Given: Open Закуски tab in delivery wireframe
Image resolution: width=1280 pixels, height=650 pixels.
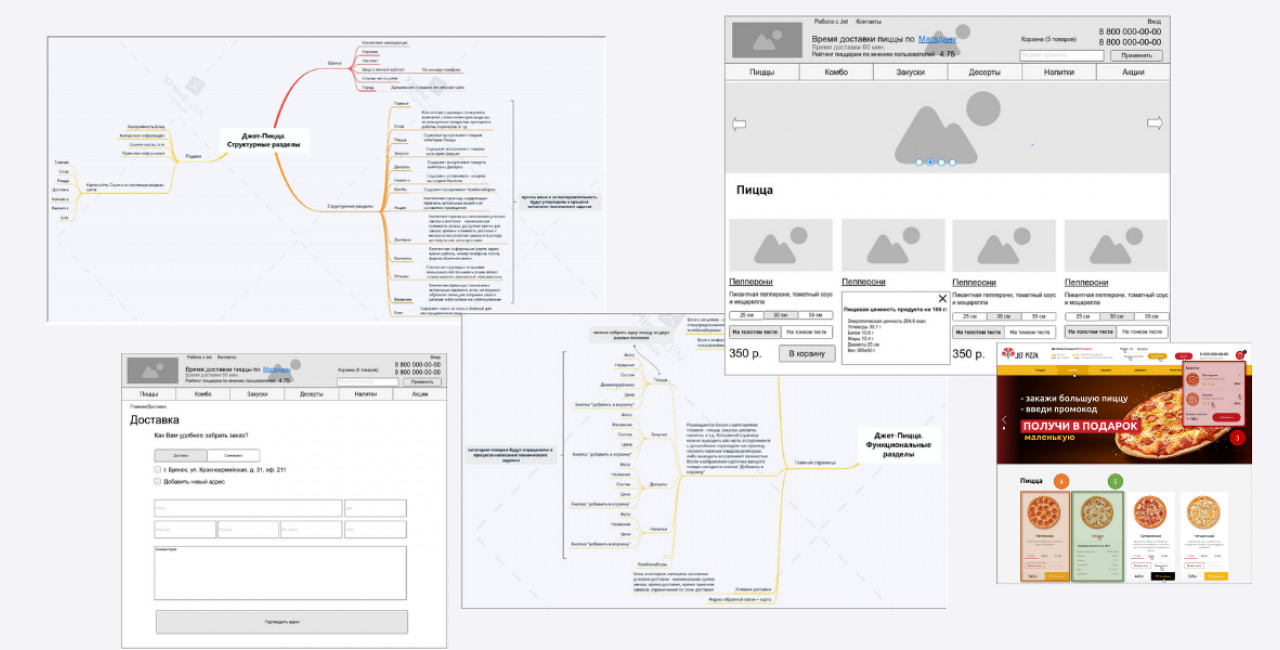Looking at the screenshot, I should pos(257,394).
